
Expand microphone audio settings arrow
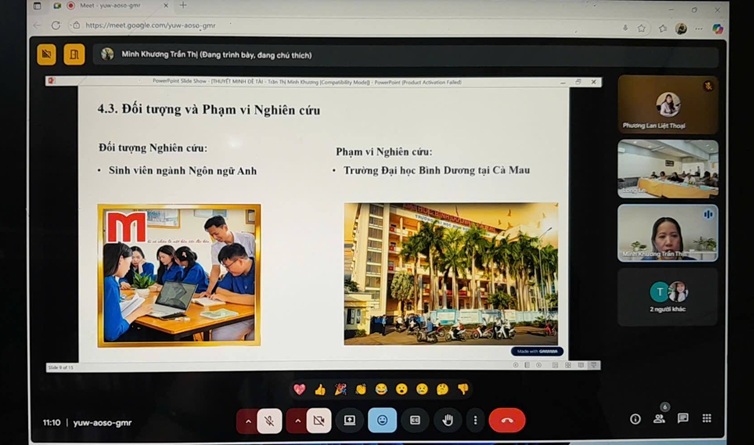click(248, 421)
